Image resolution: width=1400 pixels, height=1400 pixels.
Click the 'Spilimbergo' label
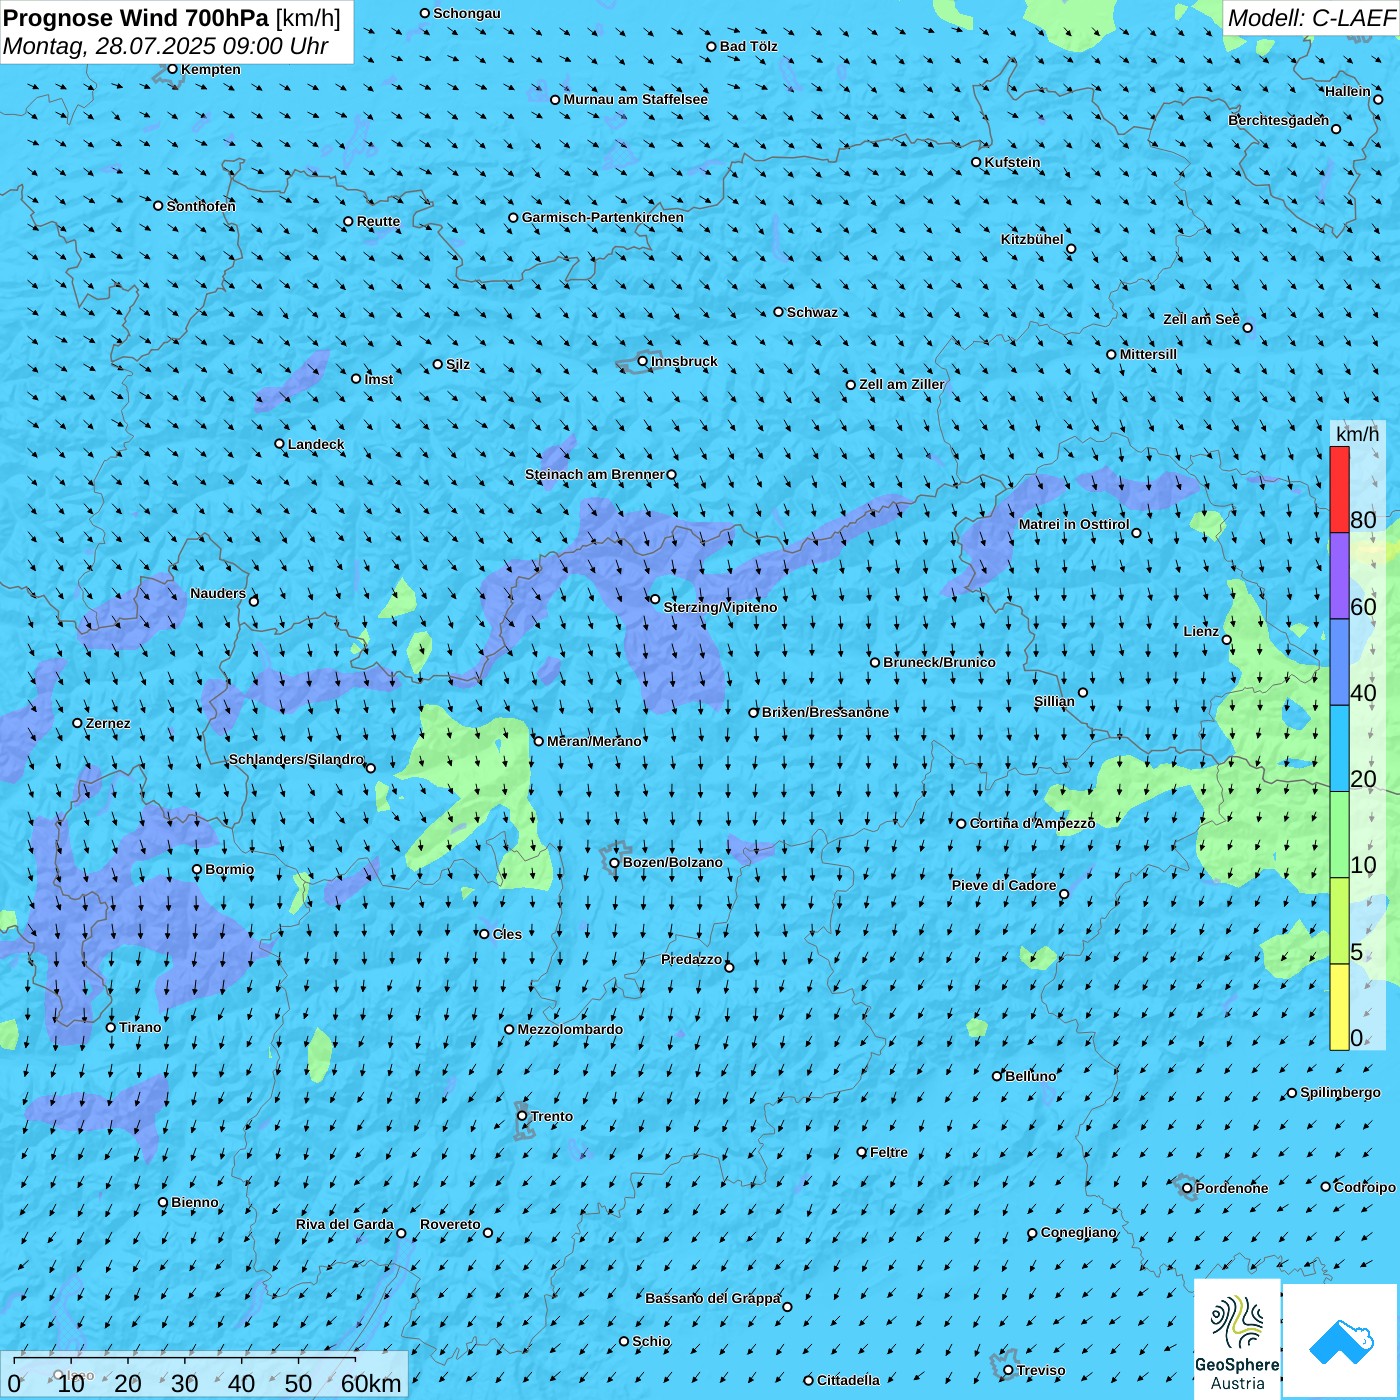coord(1340,1092)
